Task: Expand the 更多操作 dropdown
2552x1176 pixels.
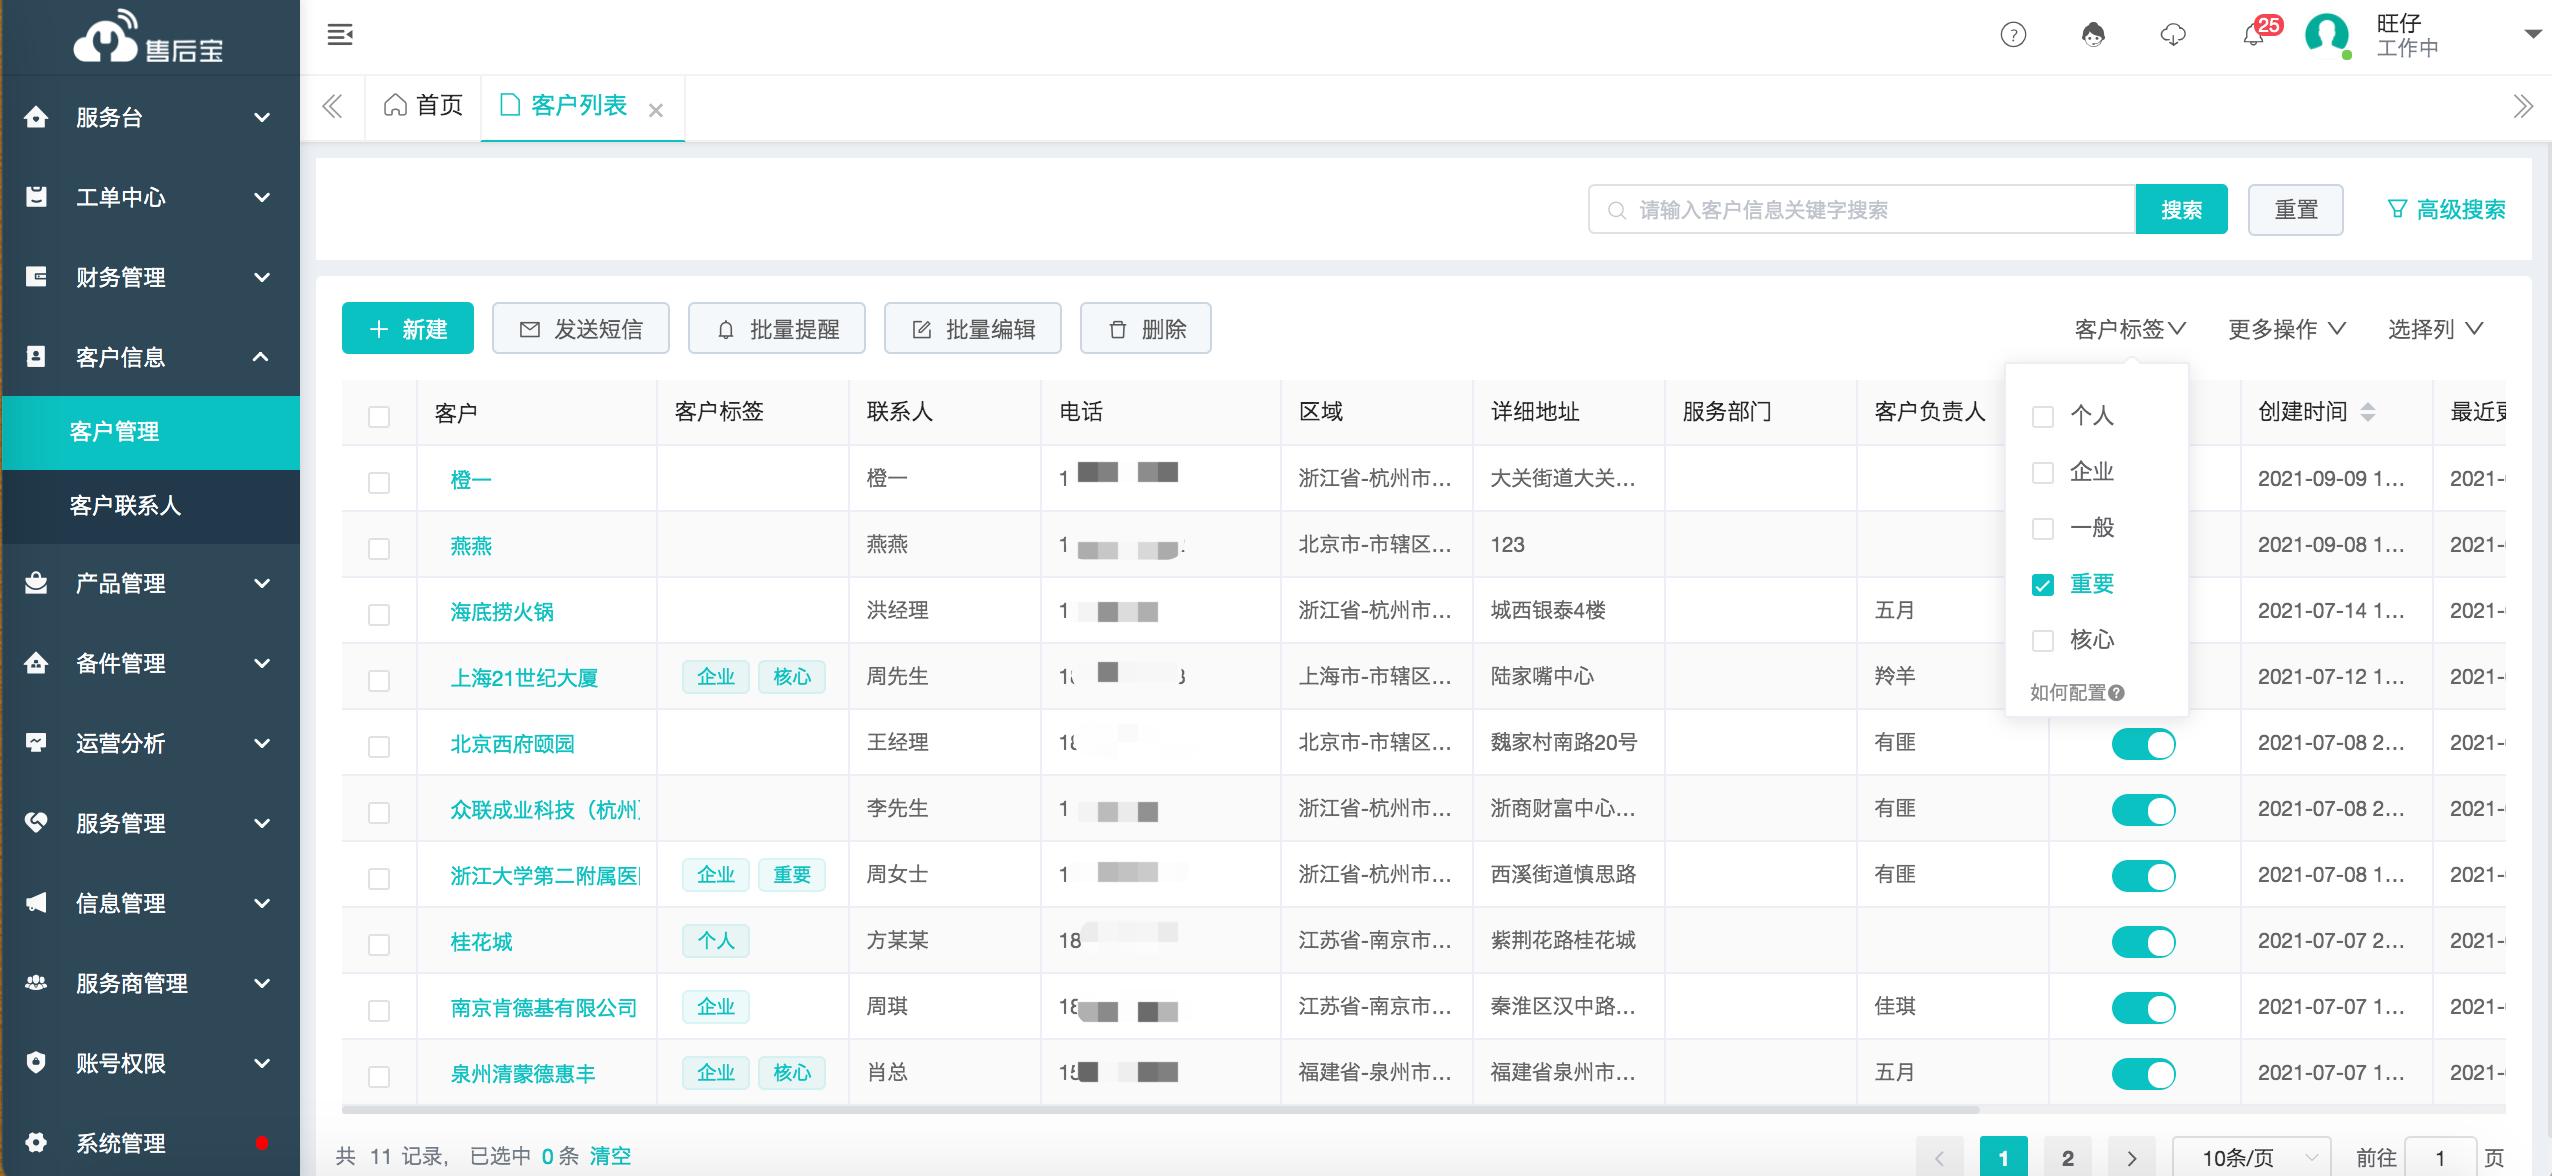Action: pos(2286,329)
